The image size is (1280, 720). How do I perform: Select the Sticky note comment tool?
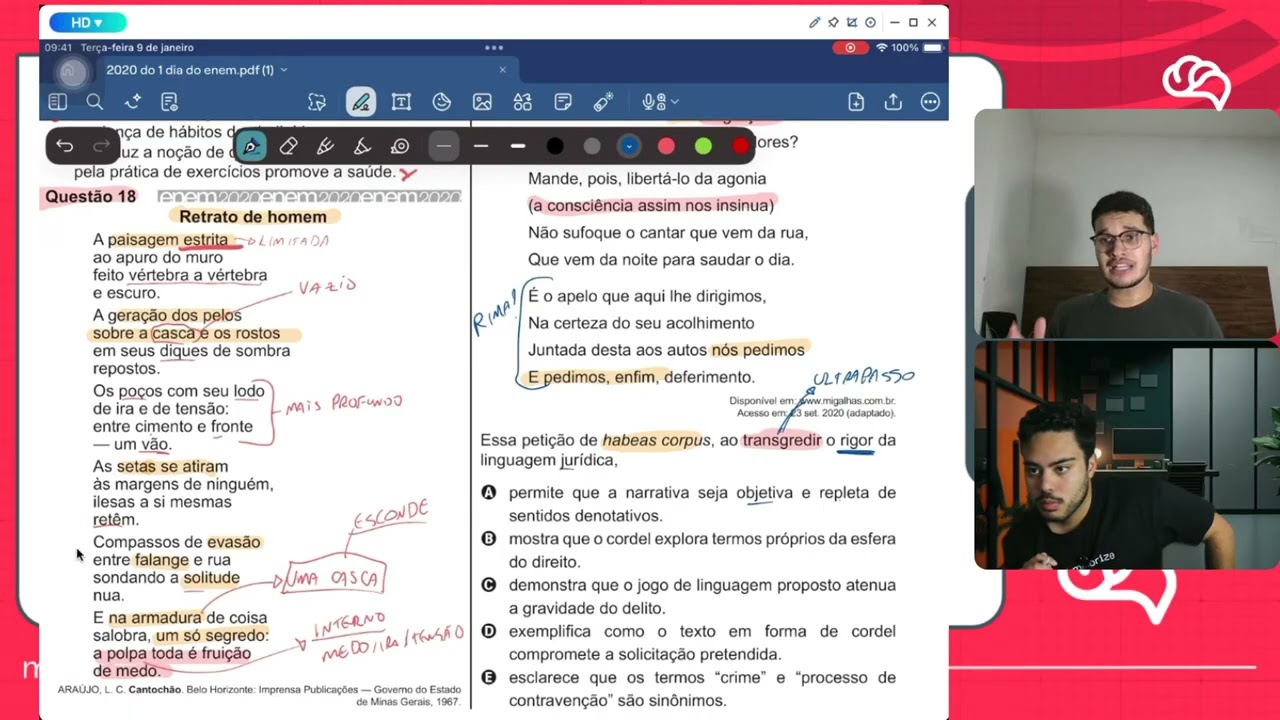tap(563, 102)
